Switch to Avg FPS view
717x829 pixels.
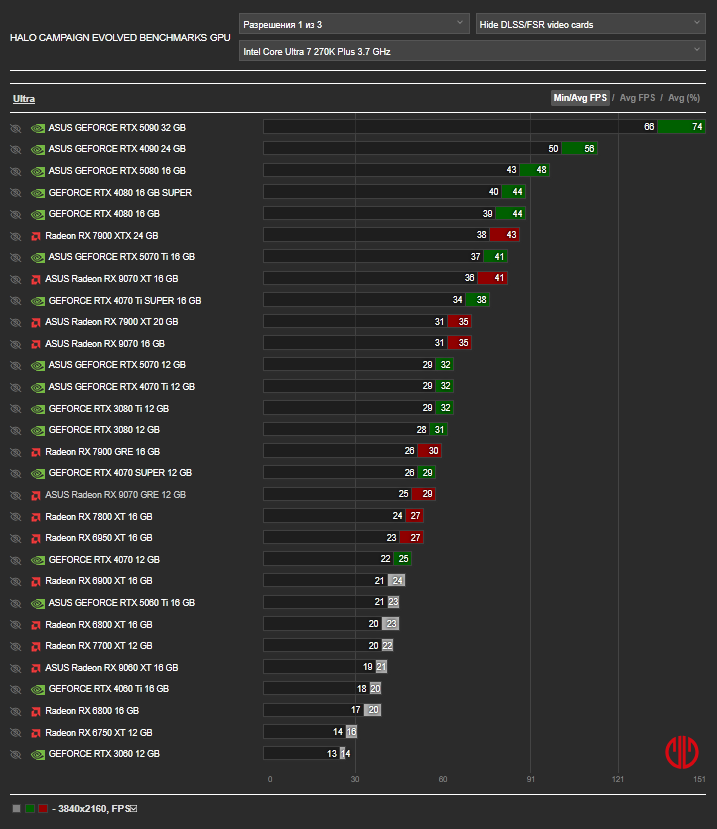[637, 98]
